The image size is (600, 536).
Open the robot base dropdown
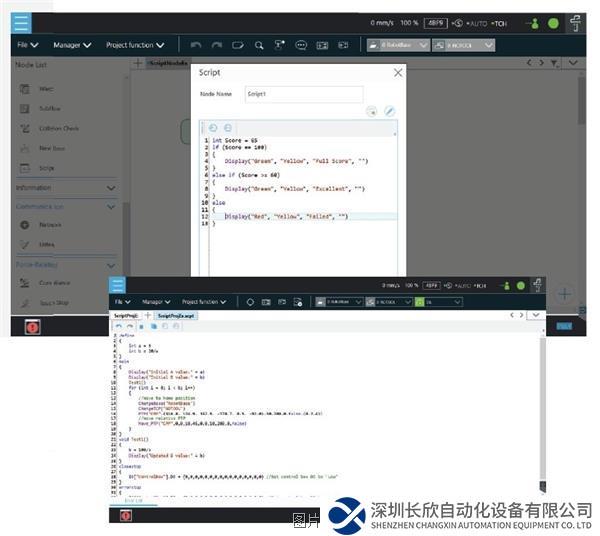(x=398, y=45)
